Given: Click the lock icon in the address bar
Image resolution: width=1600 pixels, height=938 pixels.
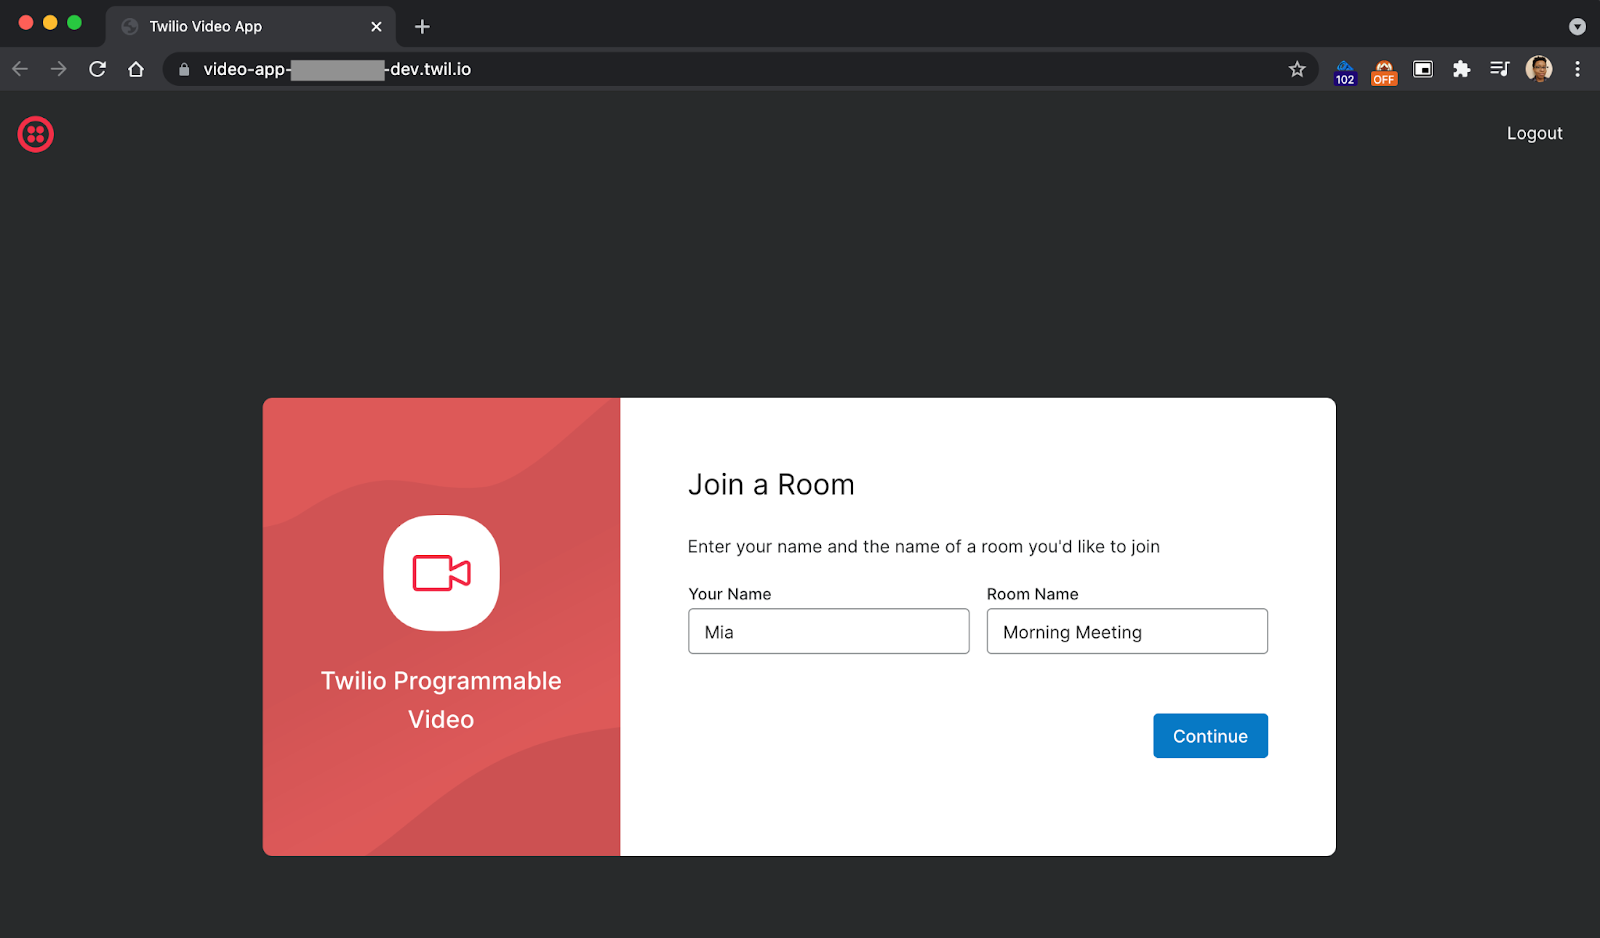Looking at the screenshot, I should [184, 69].
